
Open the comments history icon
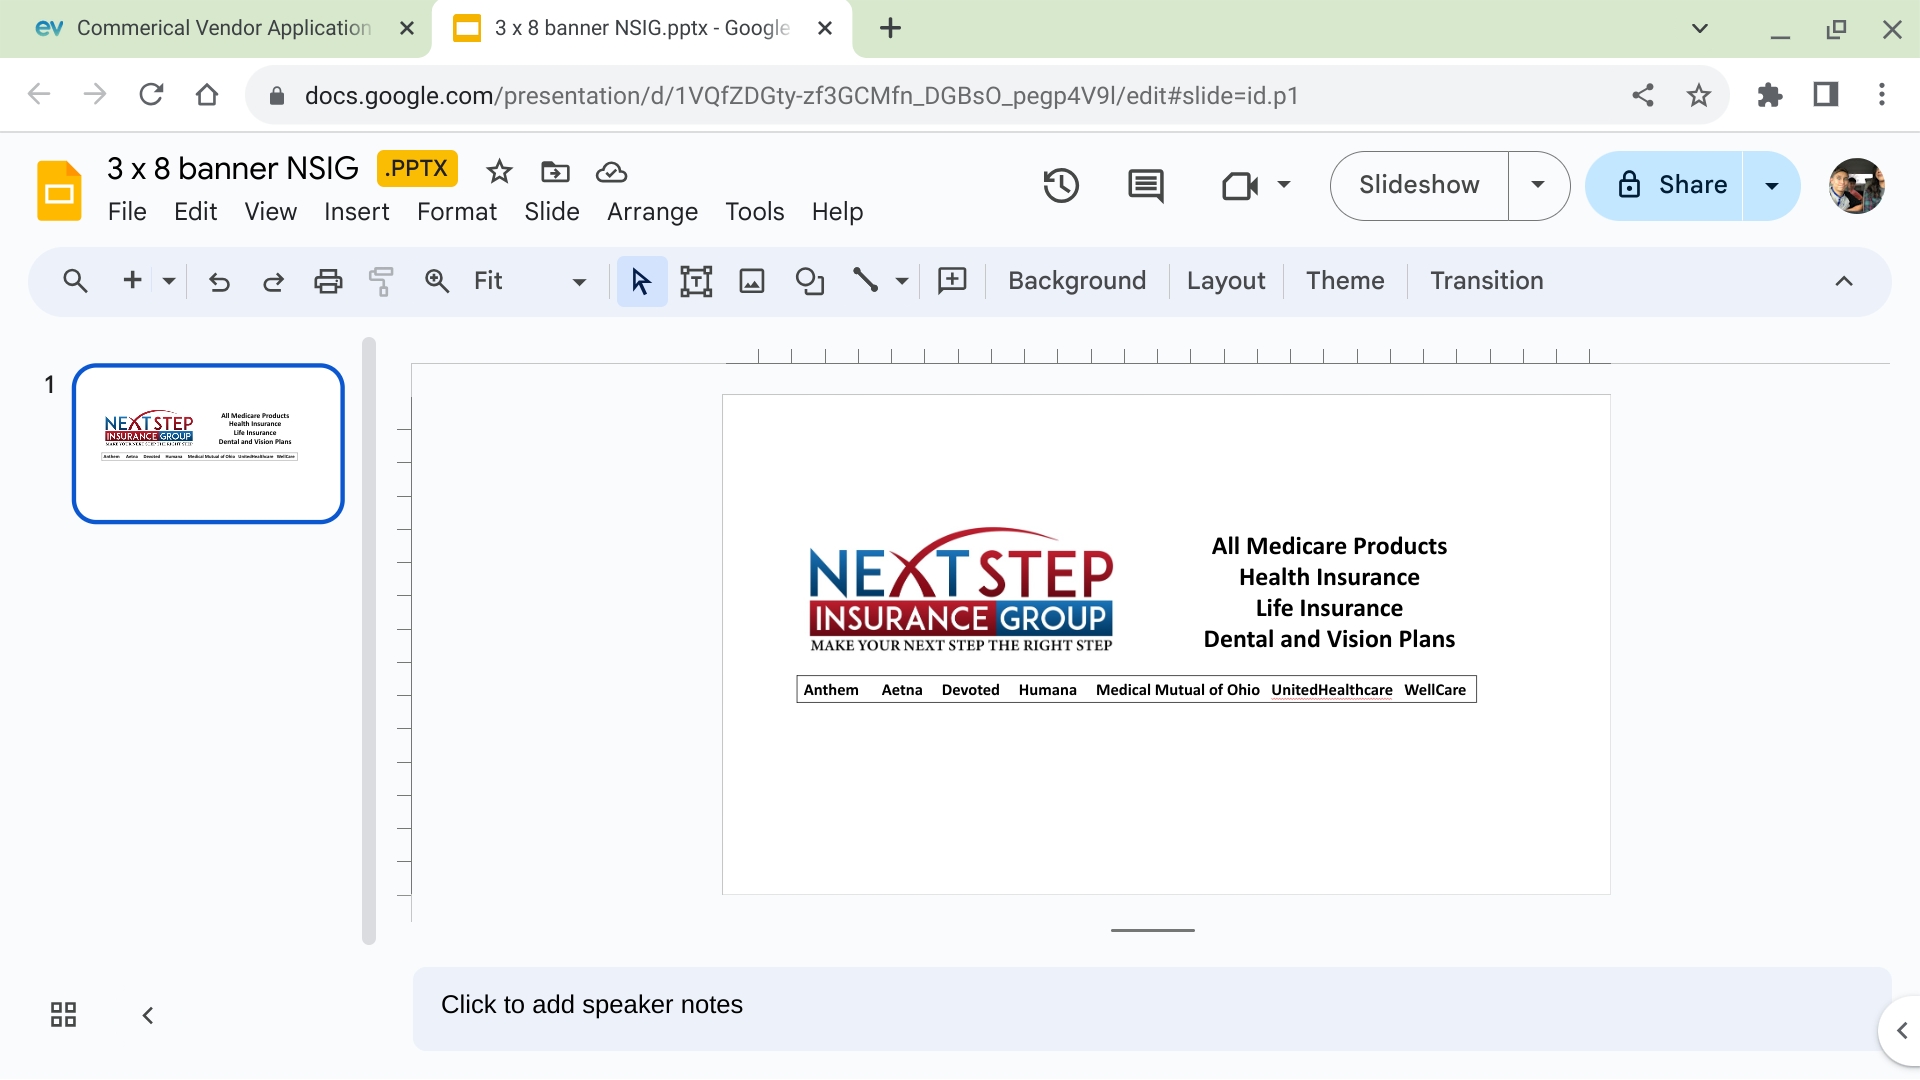point(1145,186)
